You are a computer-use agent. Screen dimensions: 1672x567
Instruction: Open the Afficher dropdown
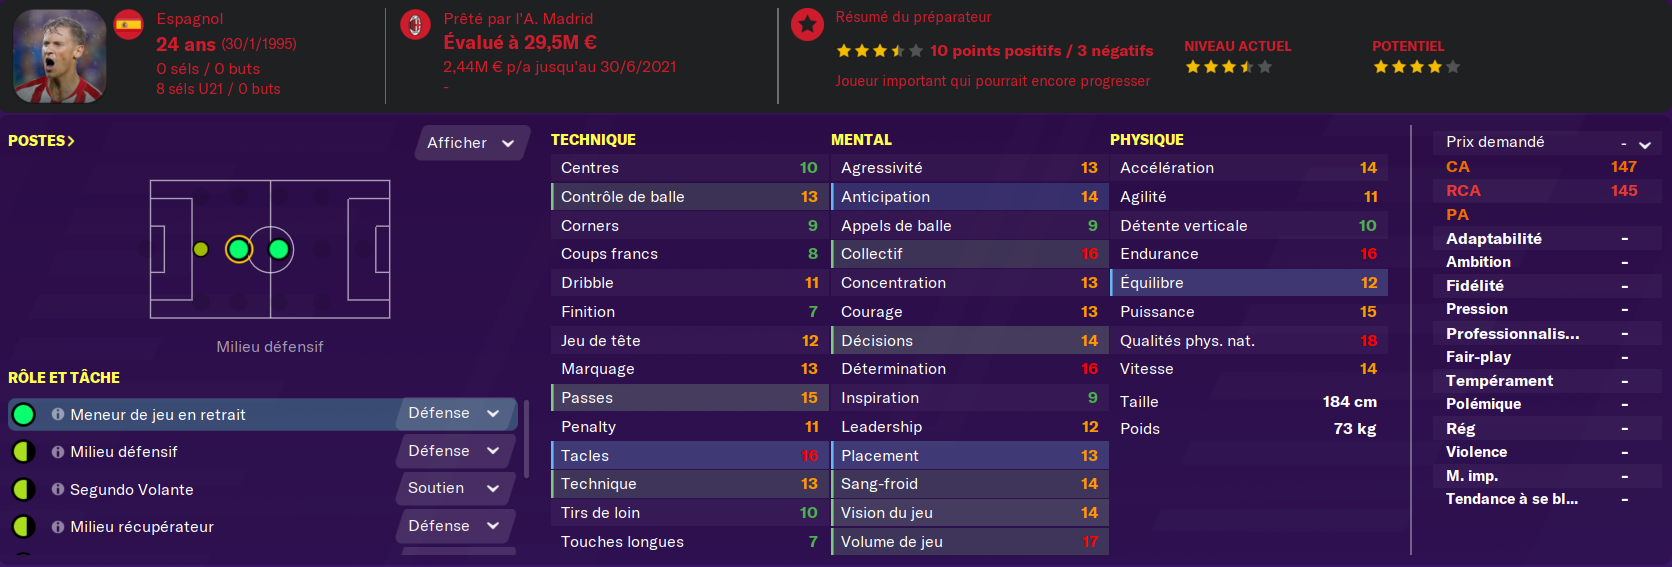pos(471,143)
